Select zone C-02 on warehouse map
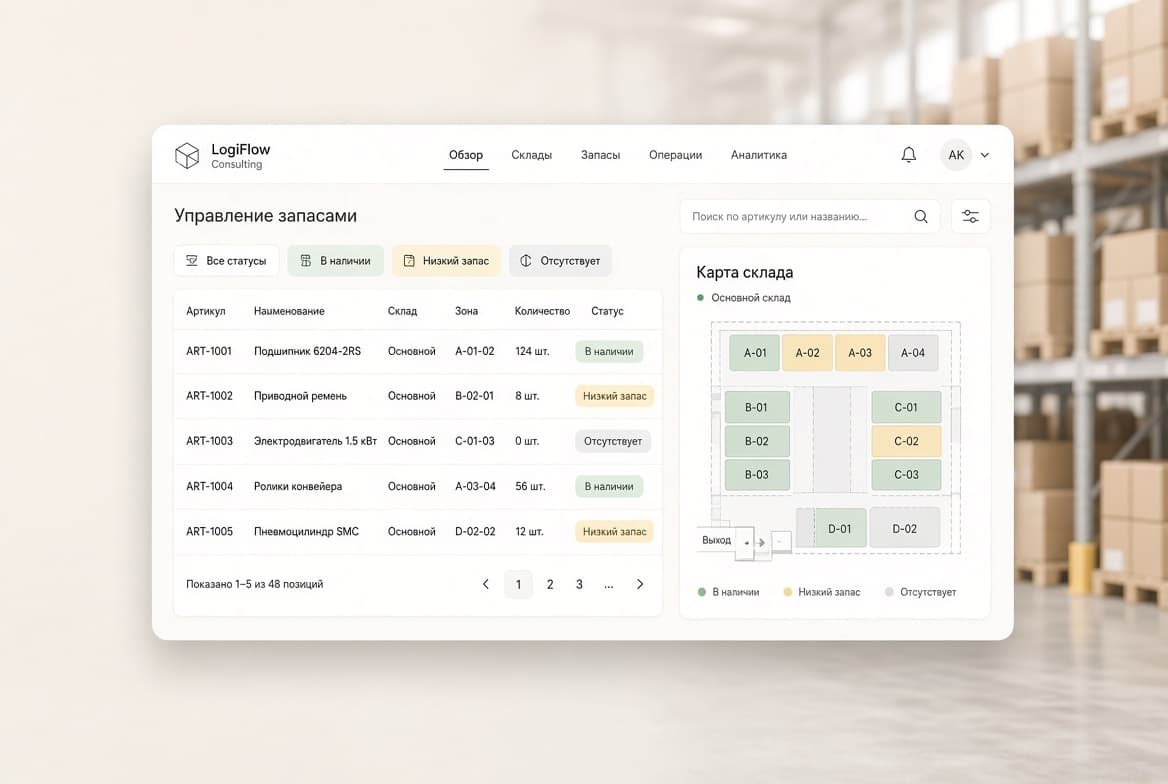1168x784 pixels. [906, 441]
